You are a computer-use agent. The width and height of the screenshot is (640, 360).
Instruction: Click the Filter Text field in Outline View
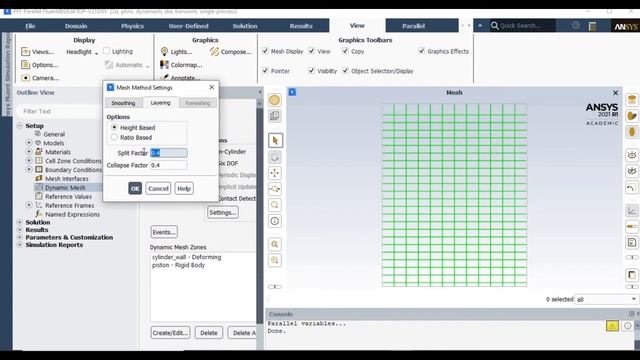pyautogui.click(x=58, y=111)
